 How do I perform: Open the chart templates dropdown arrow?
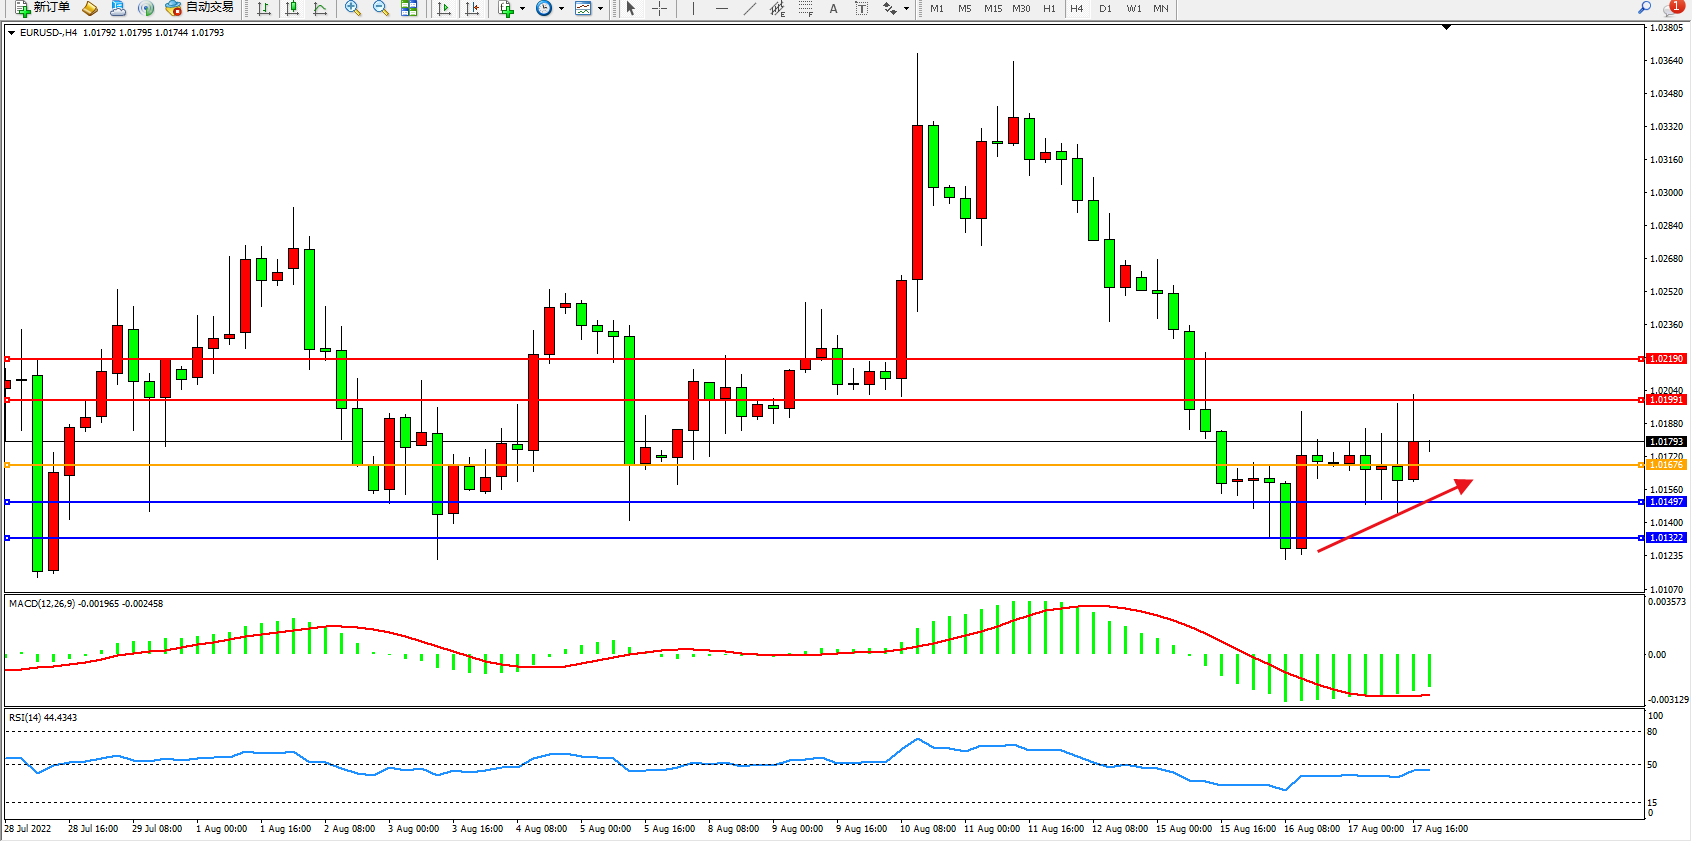pyautogui.click(x=600, y=9)
